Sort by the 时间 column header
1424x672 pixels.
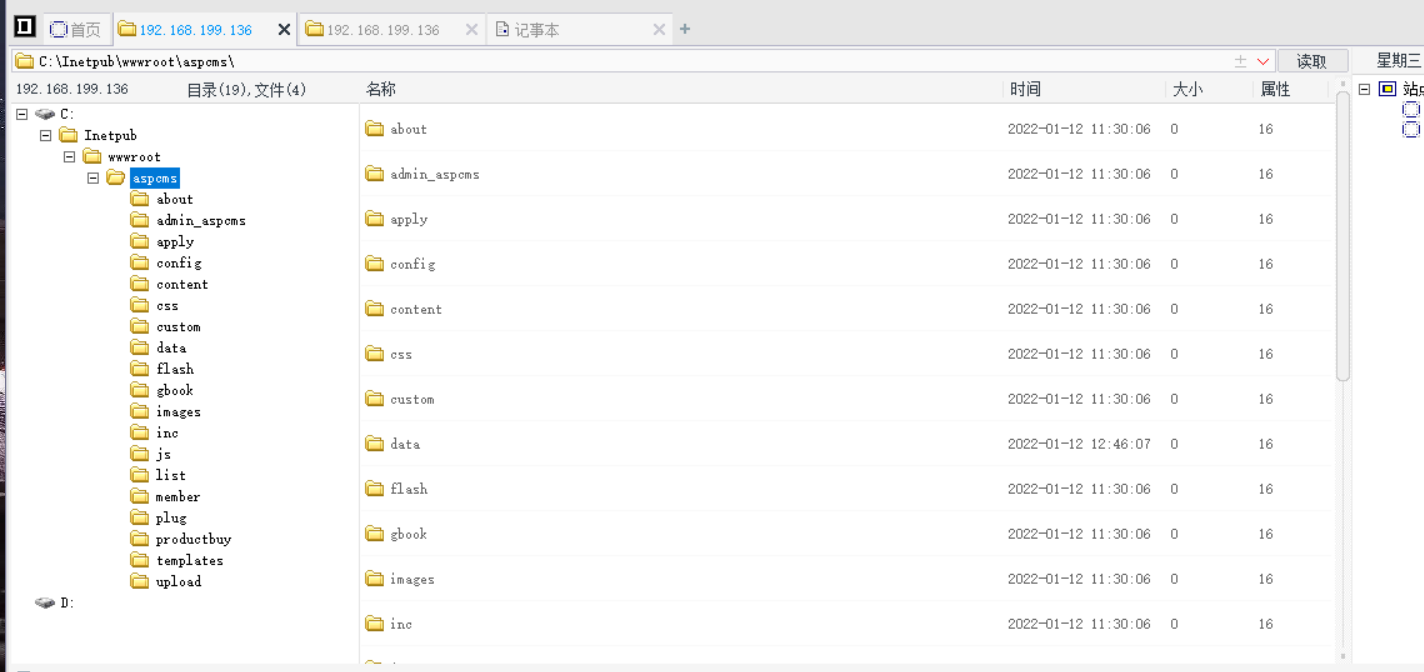pos(1025,89)
